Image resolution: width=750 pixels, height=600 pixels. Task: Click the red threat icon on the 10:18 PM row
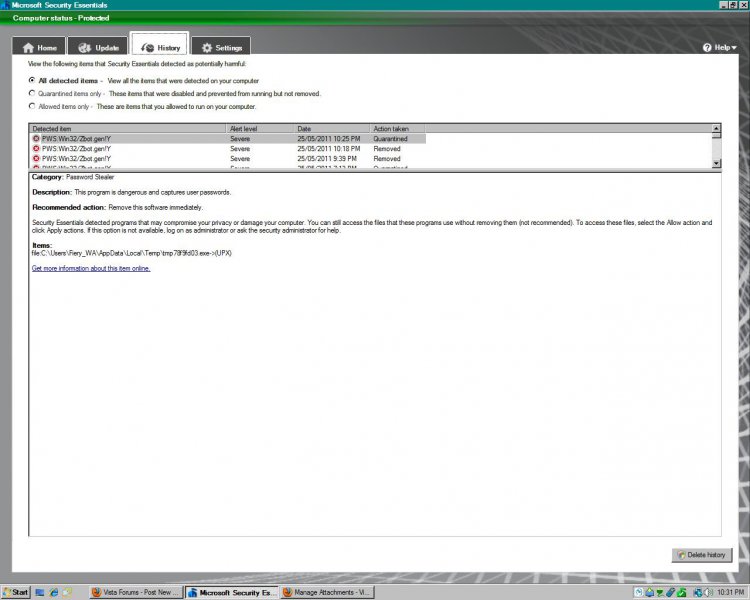coord(36,148)
